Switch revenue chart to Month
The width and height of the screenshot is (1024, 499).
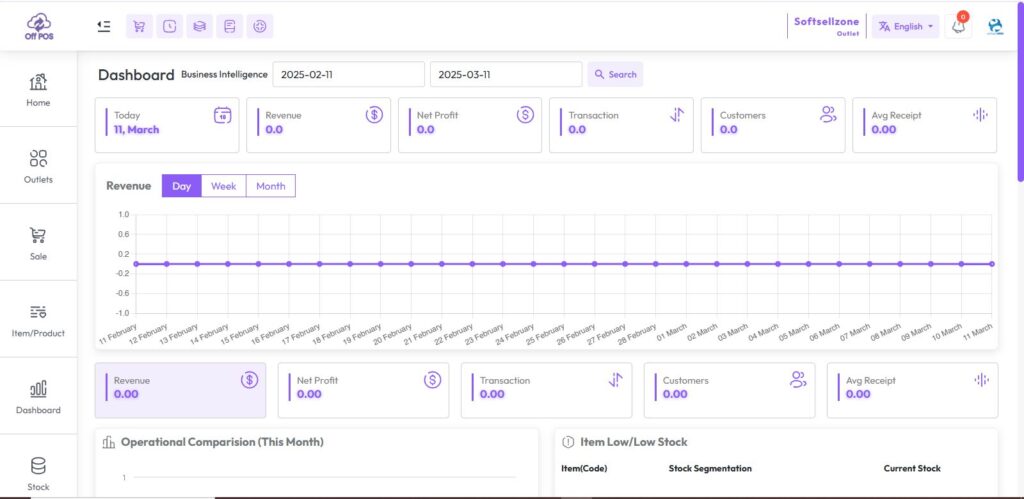(270, 186)
